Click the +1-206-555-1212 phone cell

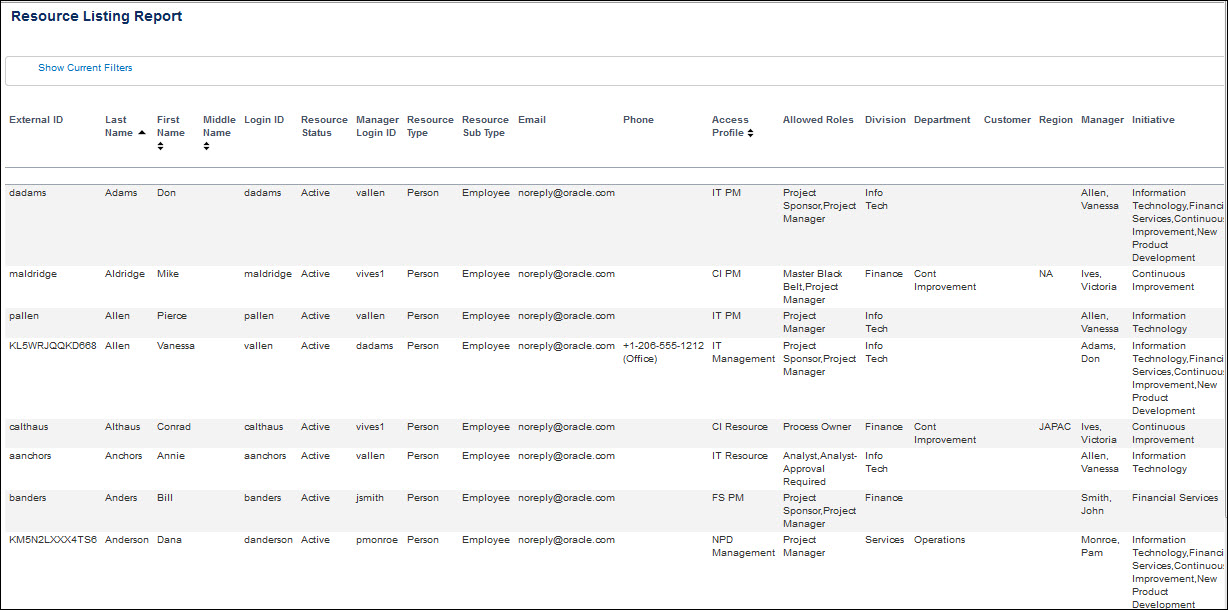tap(664, 352)
